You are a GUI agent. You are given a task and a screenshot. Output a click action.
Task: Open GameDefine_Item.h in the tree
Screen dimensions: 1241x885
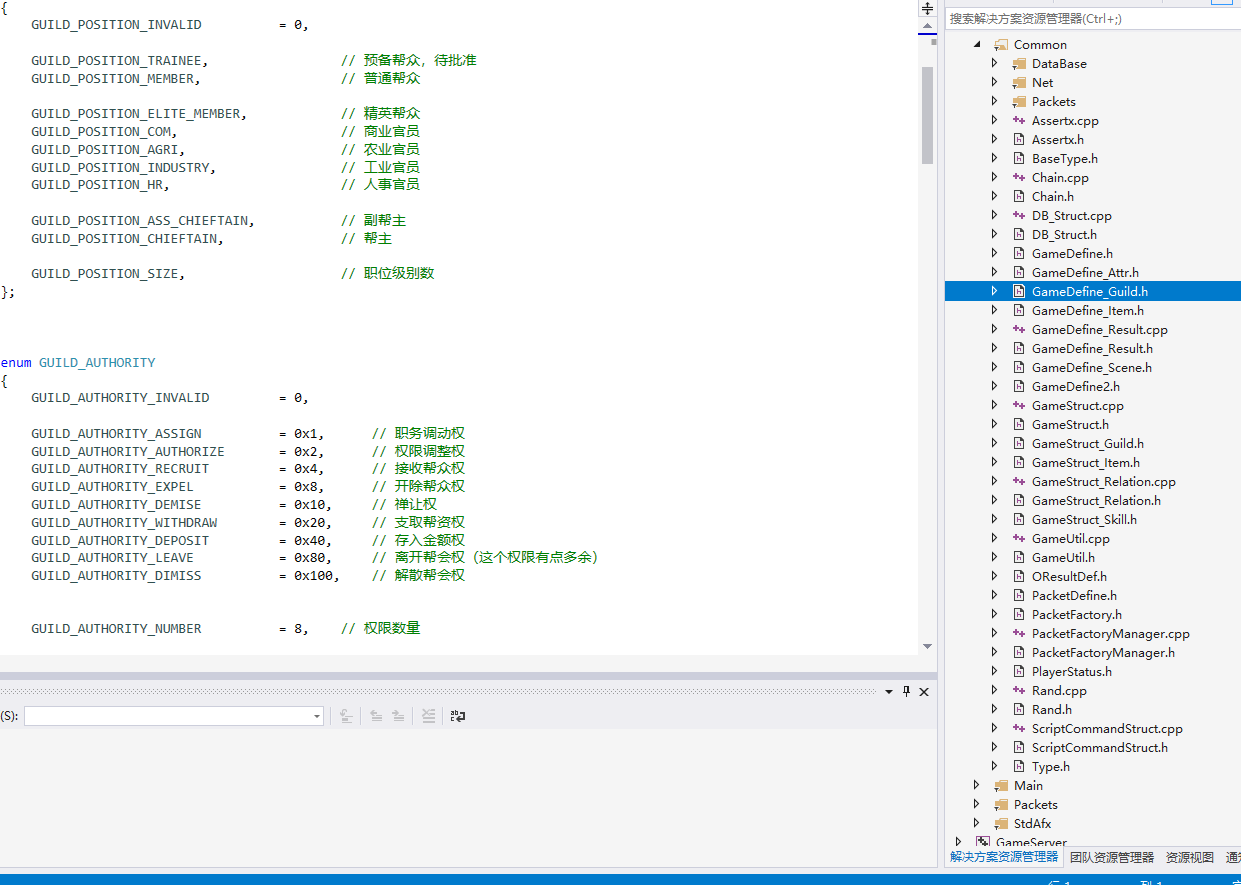[1087, 311]
